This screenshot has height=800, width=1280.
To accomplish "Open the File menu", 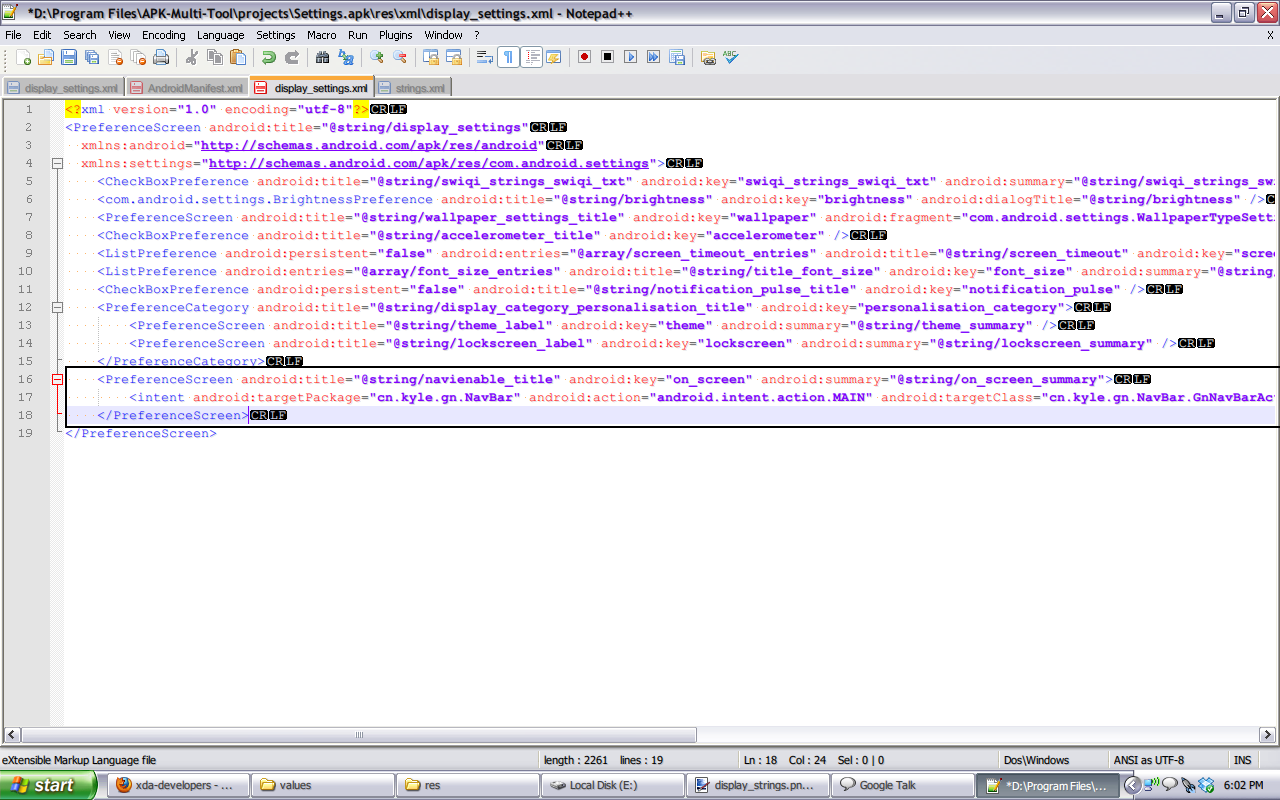I will coord(13,35).
